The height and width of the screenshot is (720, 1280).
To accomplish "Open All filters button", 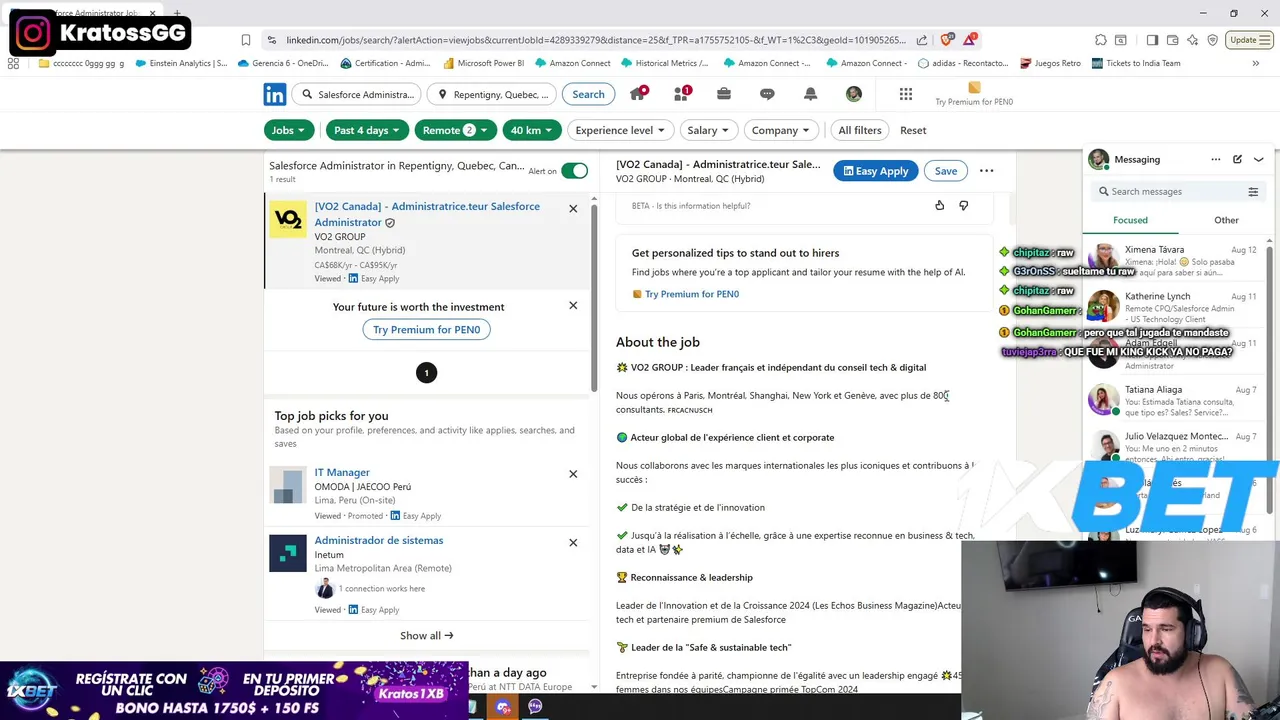I will pyautogui.click(x=860, y=130).
